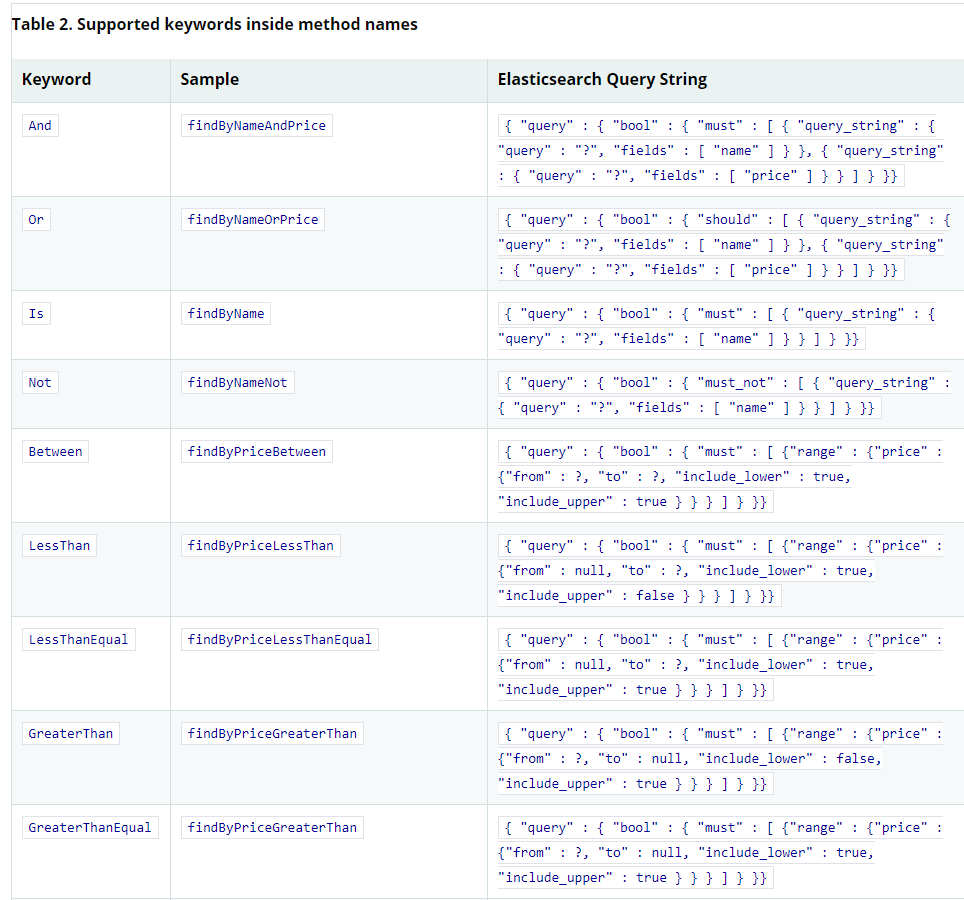
Task: Click the "Not" keyword code
Action: (40, 382)
